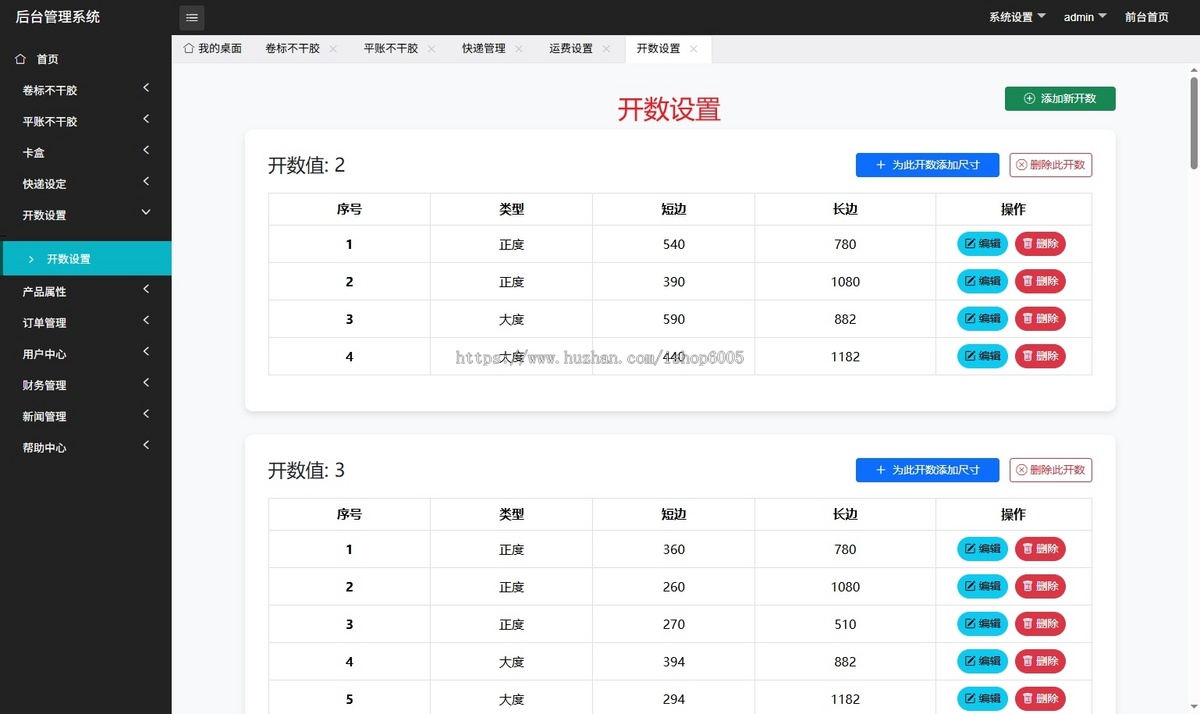Click the 后台管理系统 title
This screenshot has height=714, width=1200.
[x=58, y=17]
